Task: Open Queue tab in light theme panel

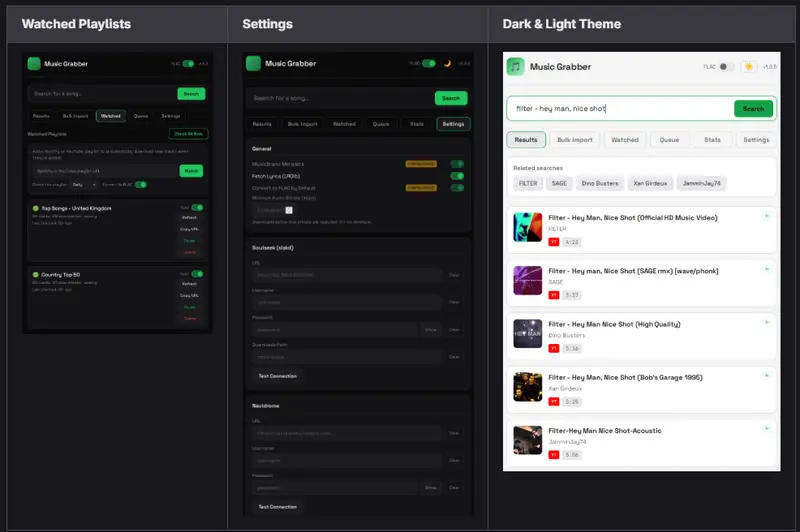Action: (669, 140)
